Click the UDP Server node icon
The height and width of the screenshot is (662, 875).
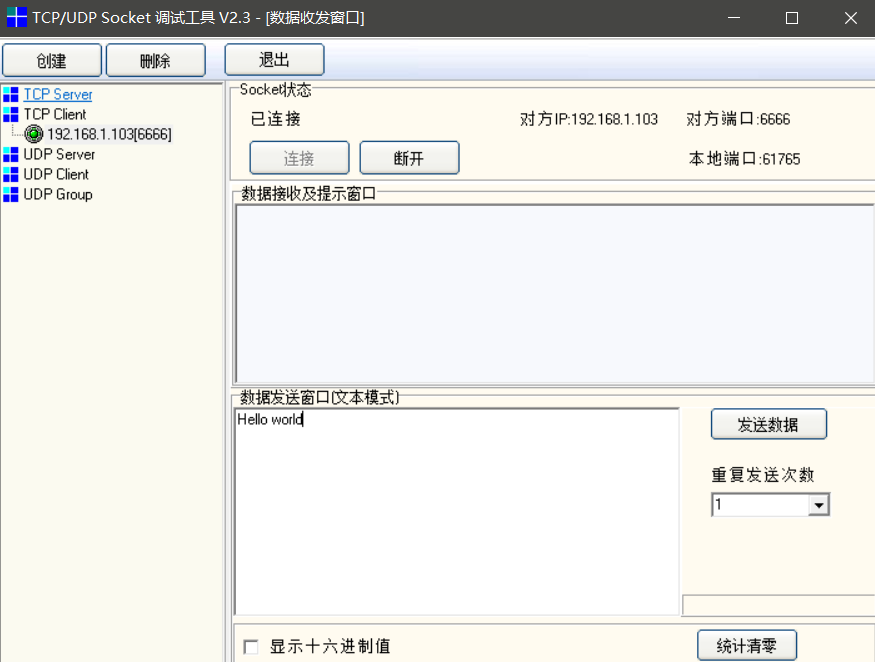(13, 154)
